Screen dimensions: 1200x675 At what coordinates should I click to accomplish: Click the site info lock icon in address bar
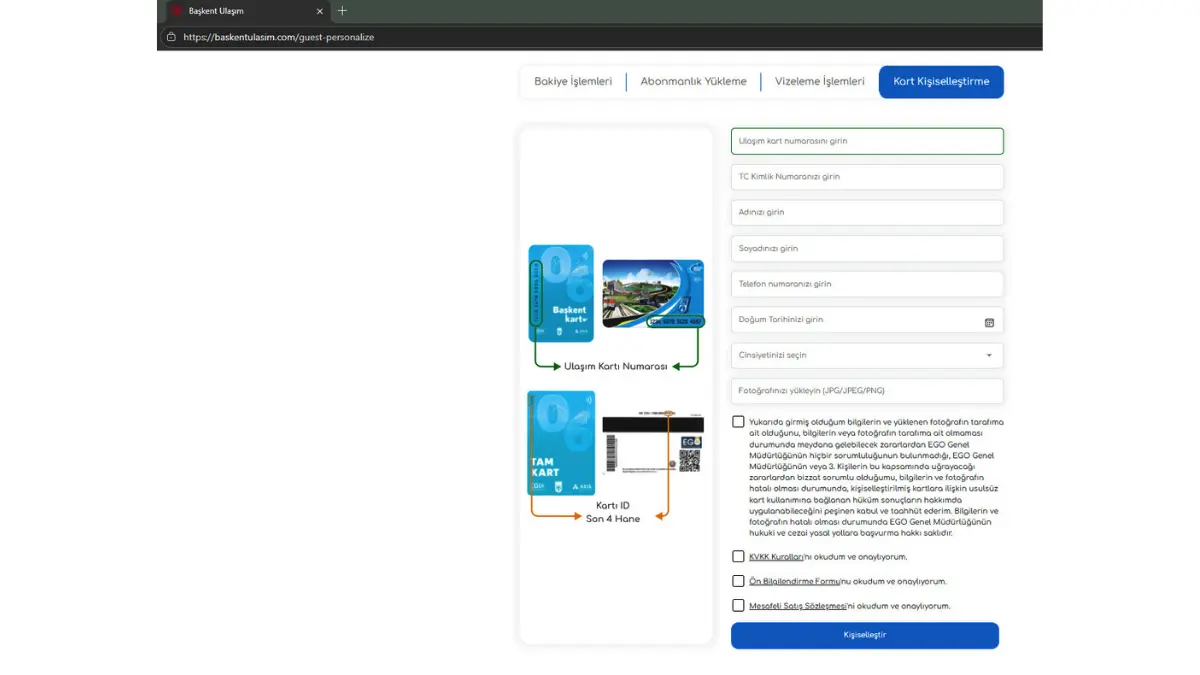pyautogui.click(x=171, y=37)
